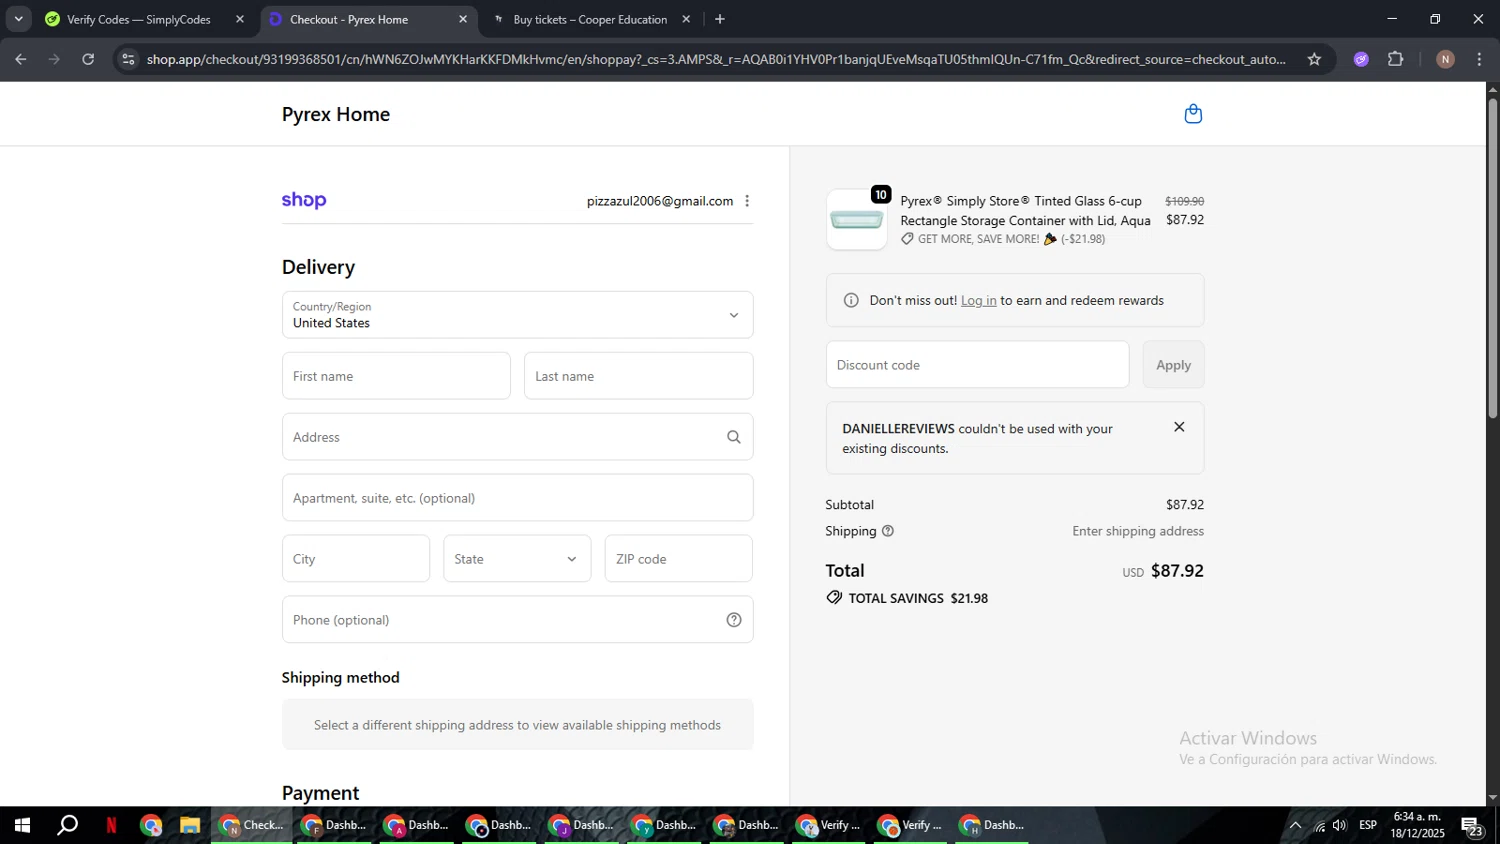1500x844 pixels.
Task: Open the Windows Start menu
Action: coord(22,825)
